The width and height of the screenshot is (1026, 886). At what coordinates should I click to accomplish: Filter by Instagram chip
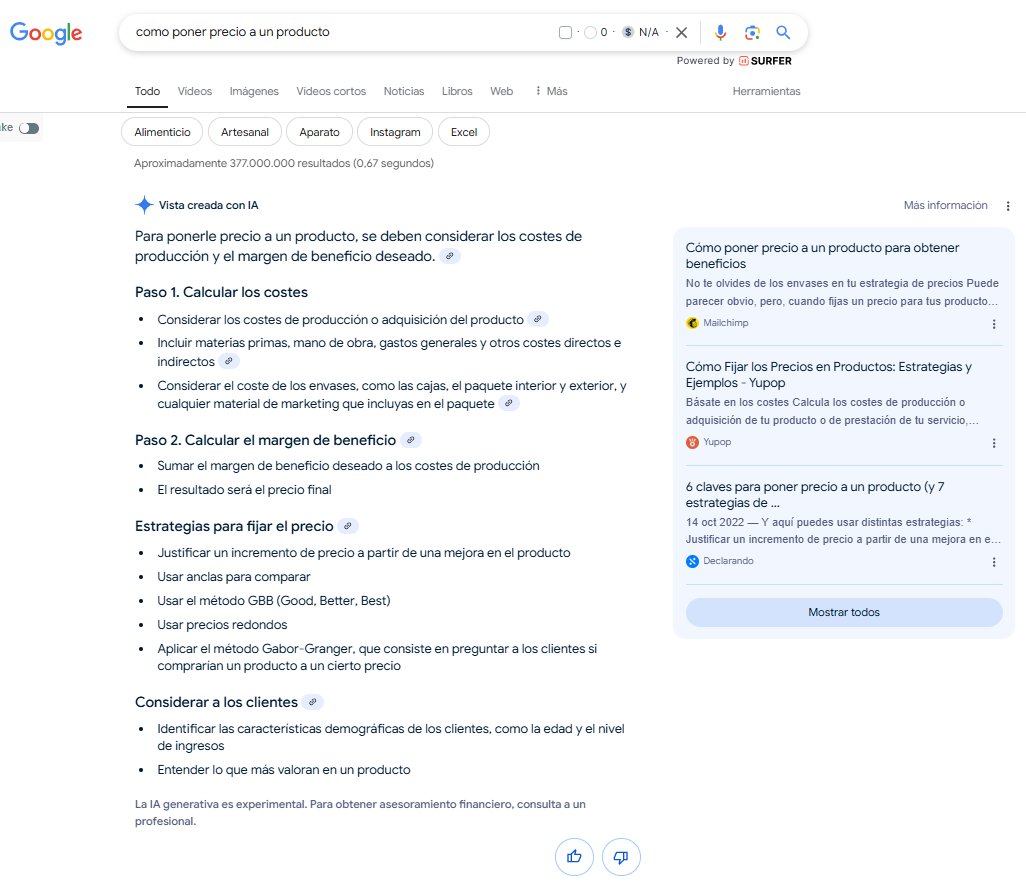click(x=395, y=132)
